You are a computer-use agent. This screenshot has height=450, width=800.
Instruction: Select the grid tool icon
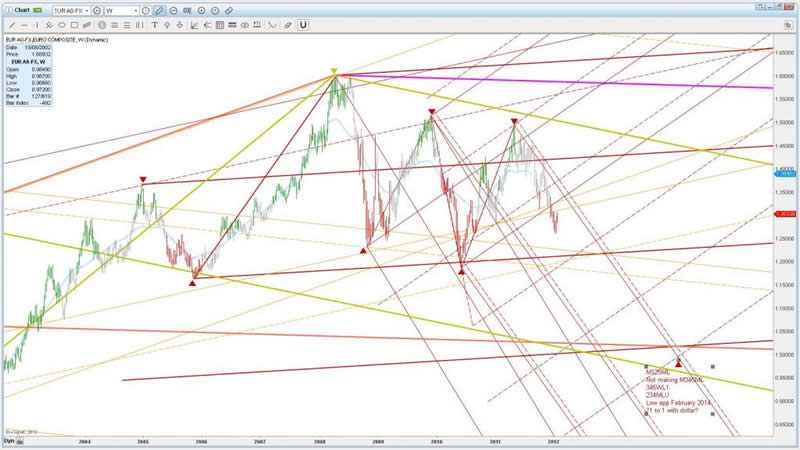pos(220,25)
